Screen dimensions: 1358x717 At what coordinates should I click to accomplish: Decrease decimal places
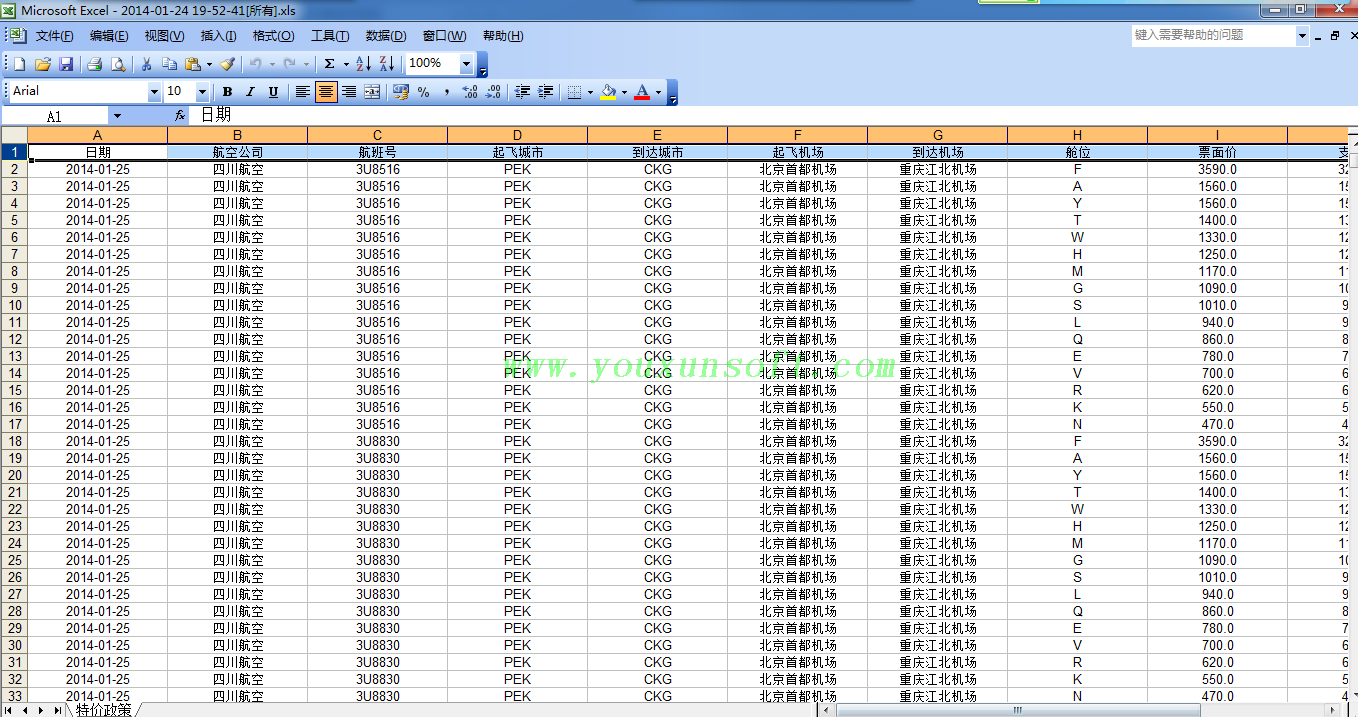[493, 92]
